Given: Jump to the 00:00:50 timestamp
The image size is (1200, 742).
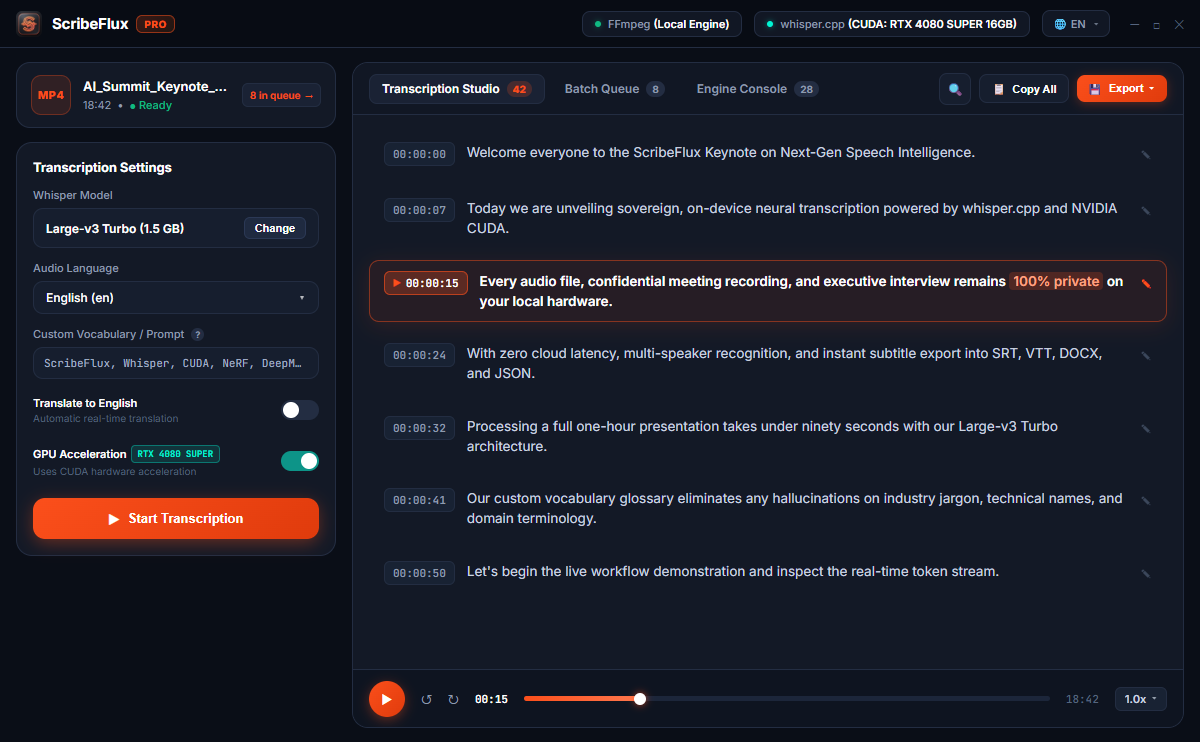Looking at the screenshot, I should [420, 573].
